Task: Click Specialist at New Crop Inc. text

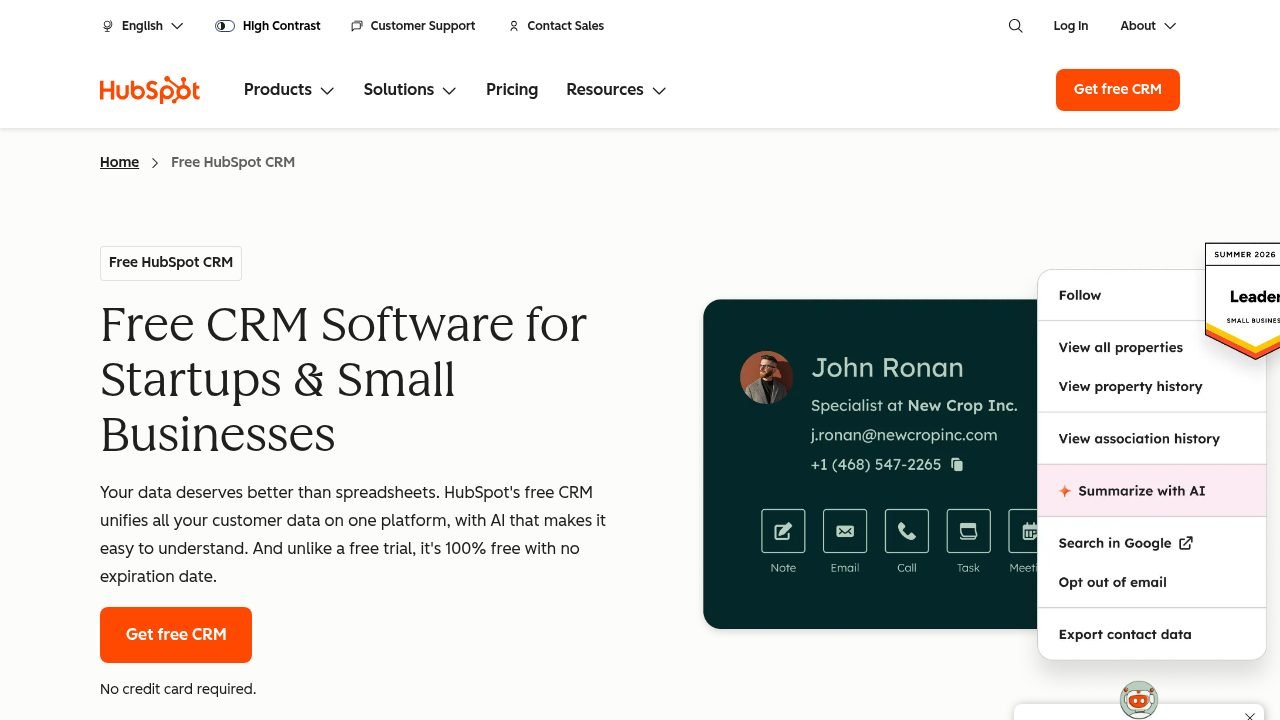Action: click(914, 405)
